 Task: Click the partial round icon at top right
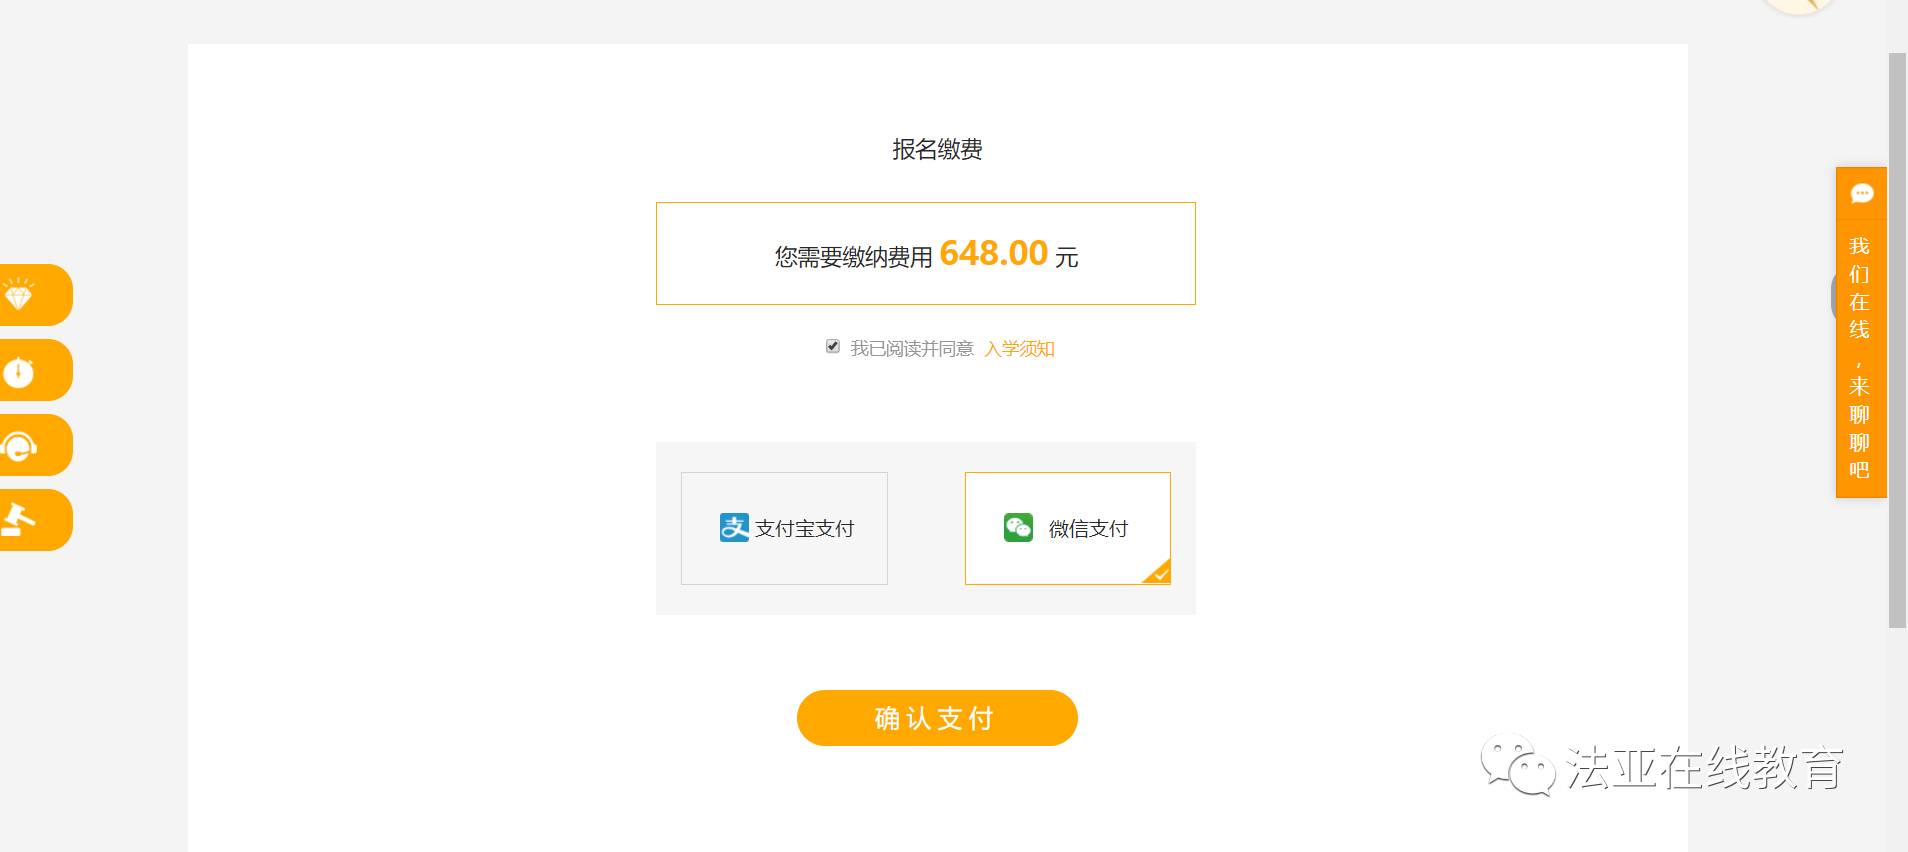coord(1800,5)
